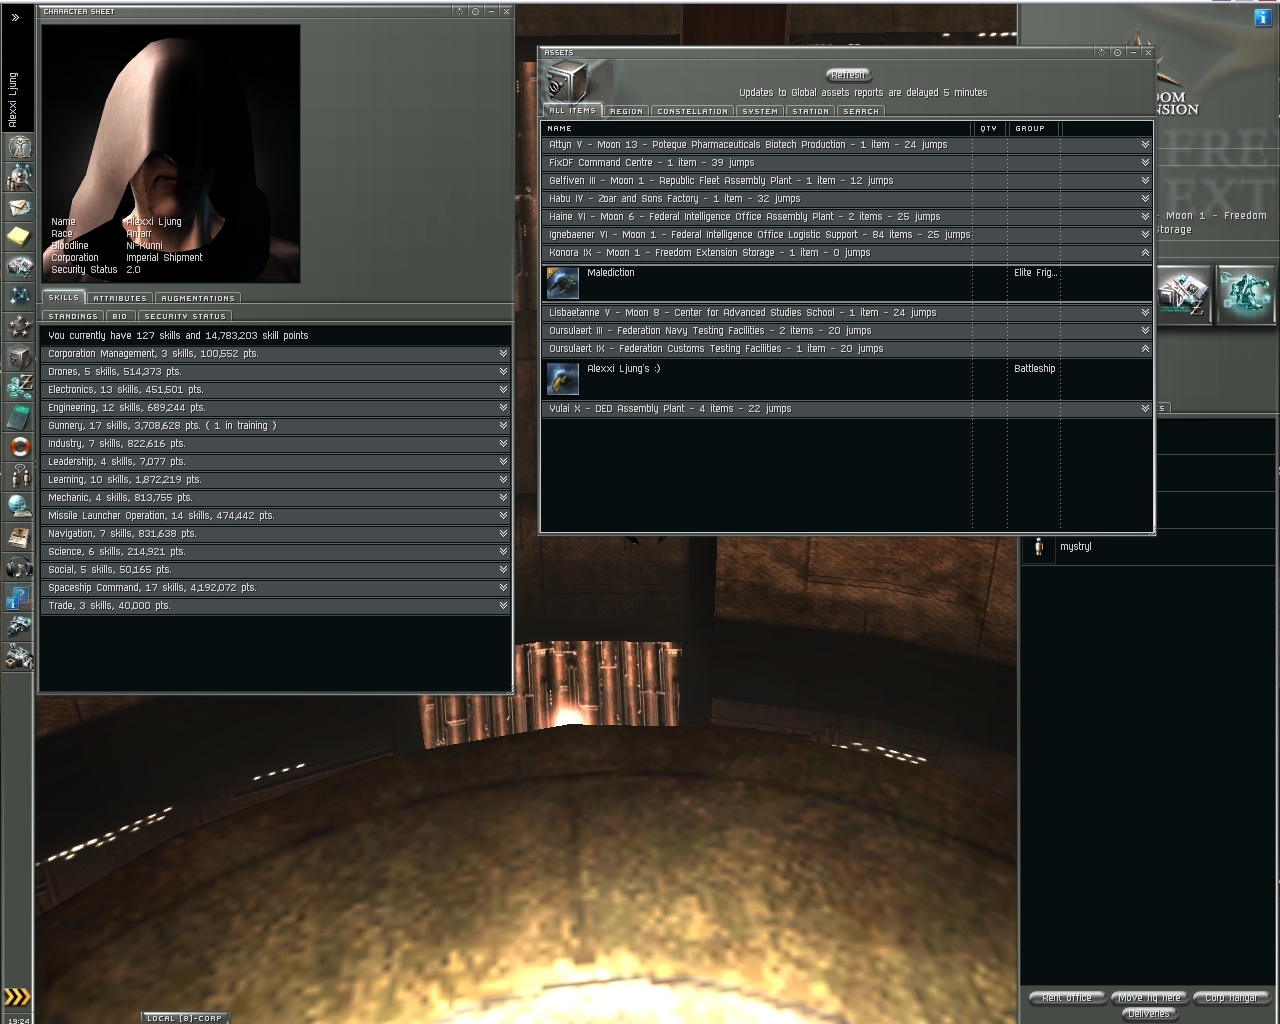Switch to the Attributes tab
Viewport: 1280px width, 1024px height.
[120, 298]
